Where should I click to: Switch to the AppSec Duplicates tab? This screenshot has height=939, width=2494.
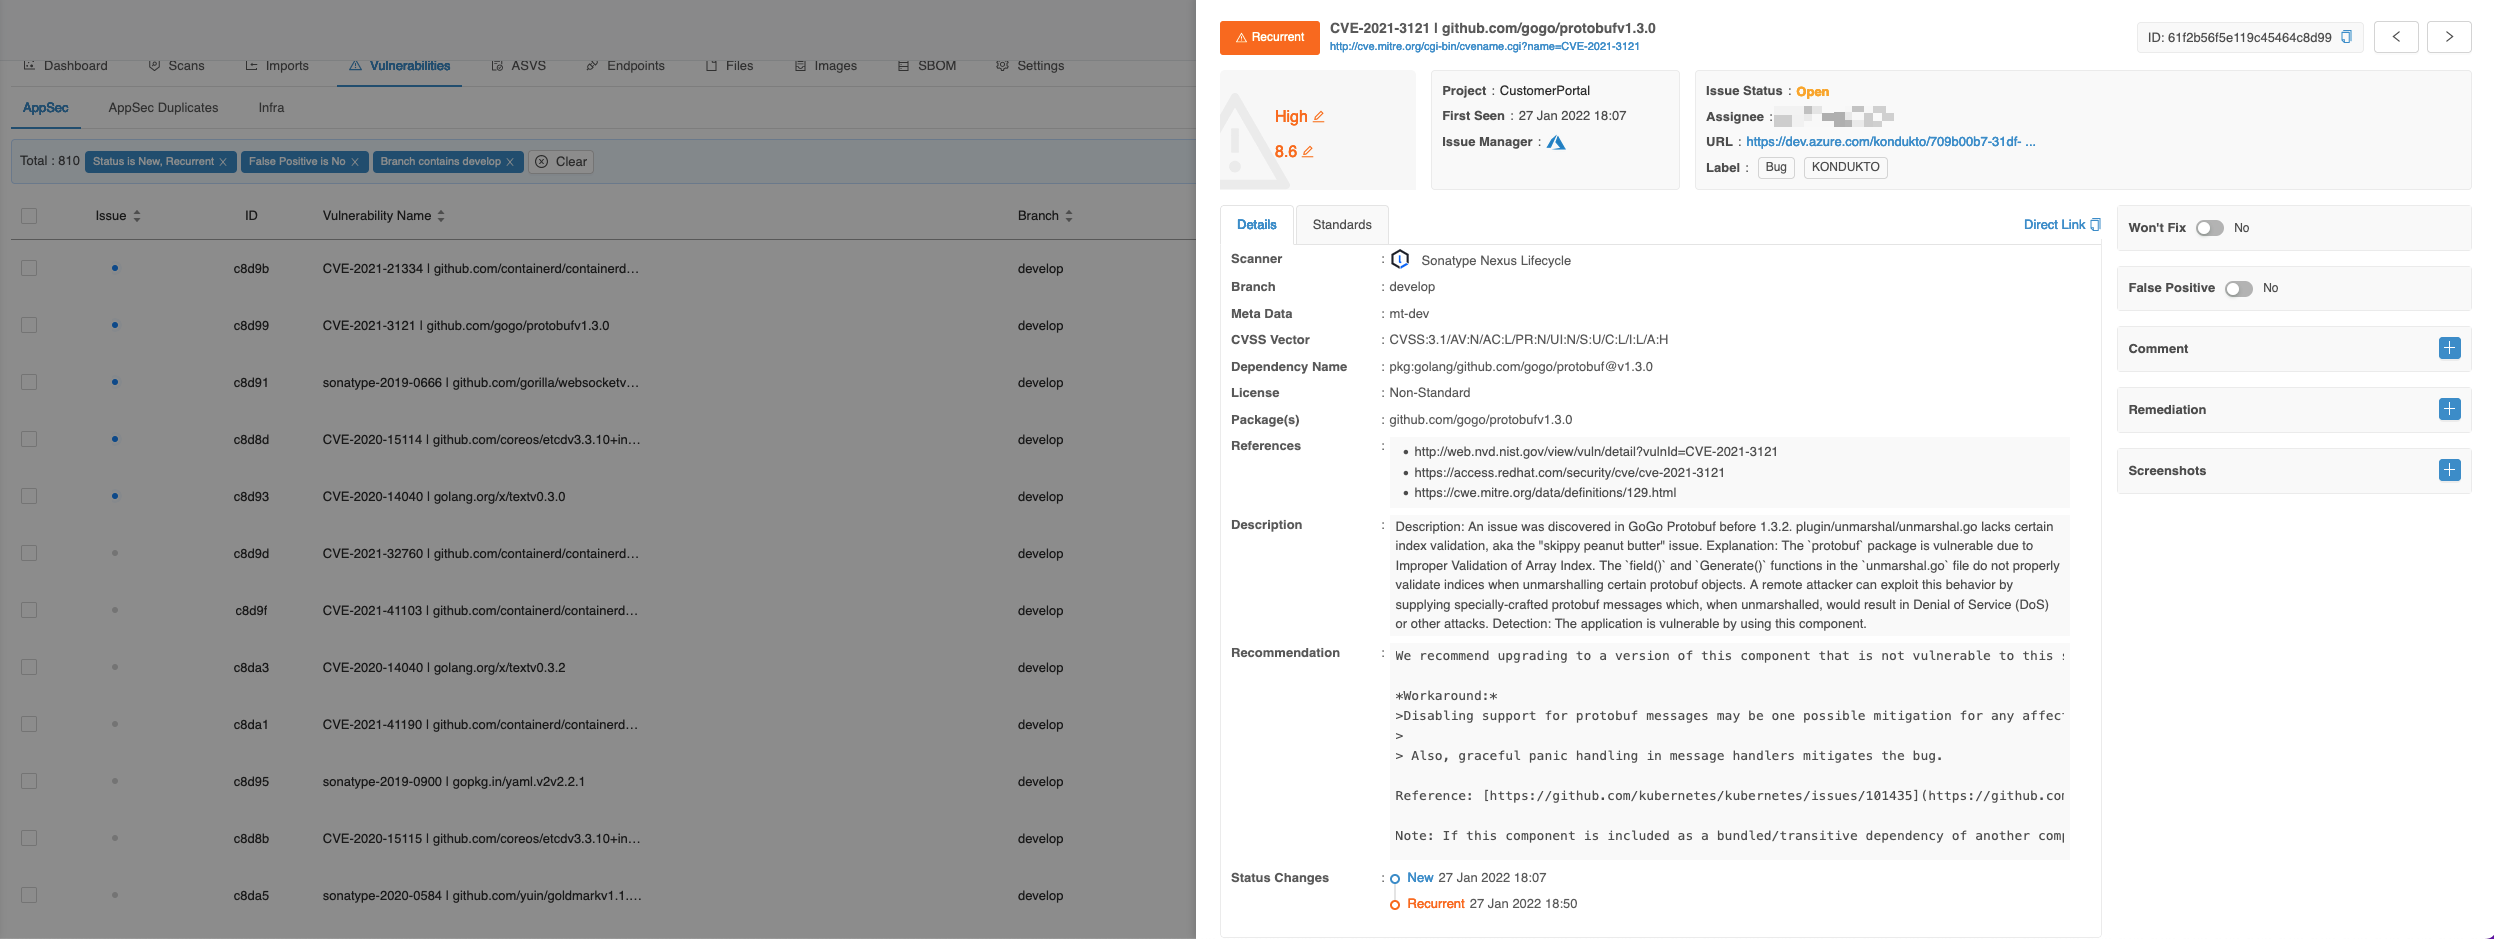[163, 108]
